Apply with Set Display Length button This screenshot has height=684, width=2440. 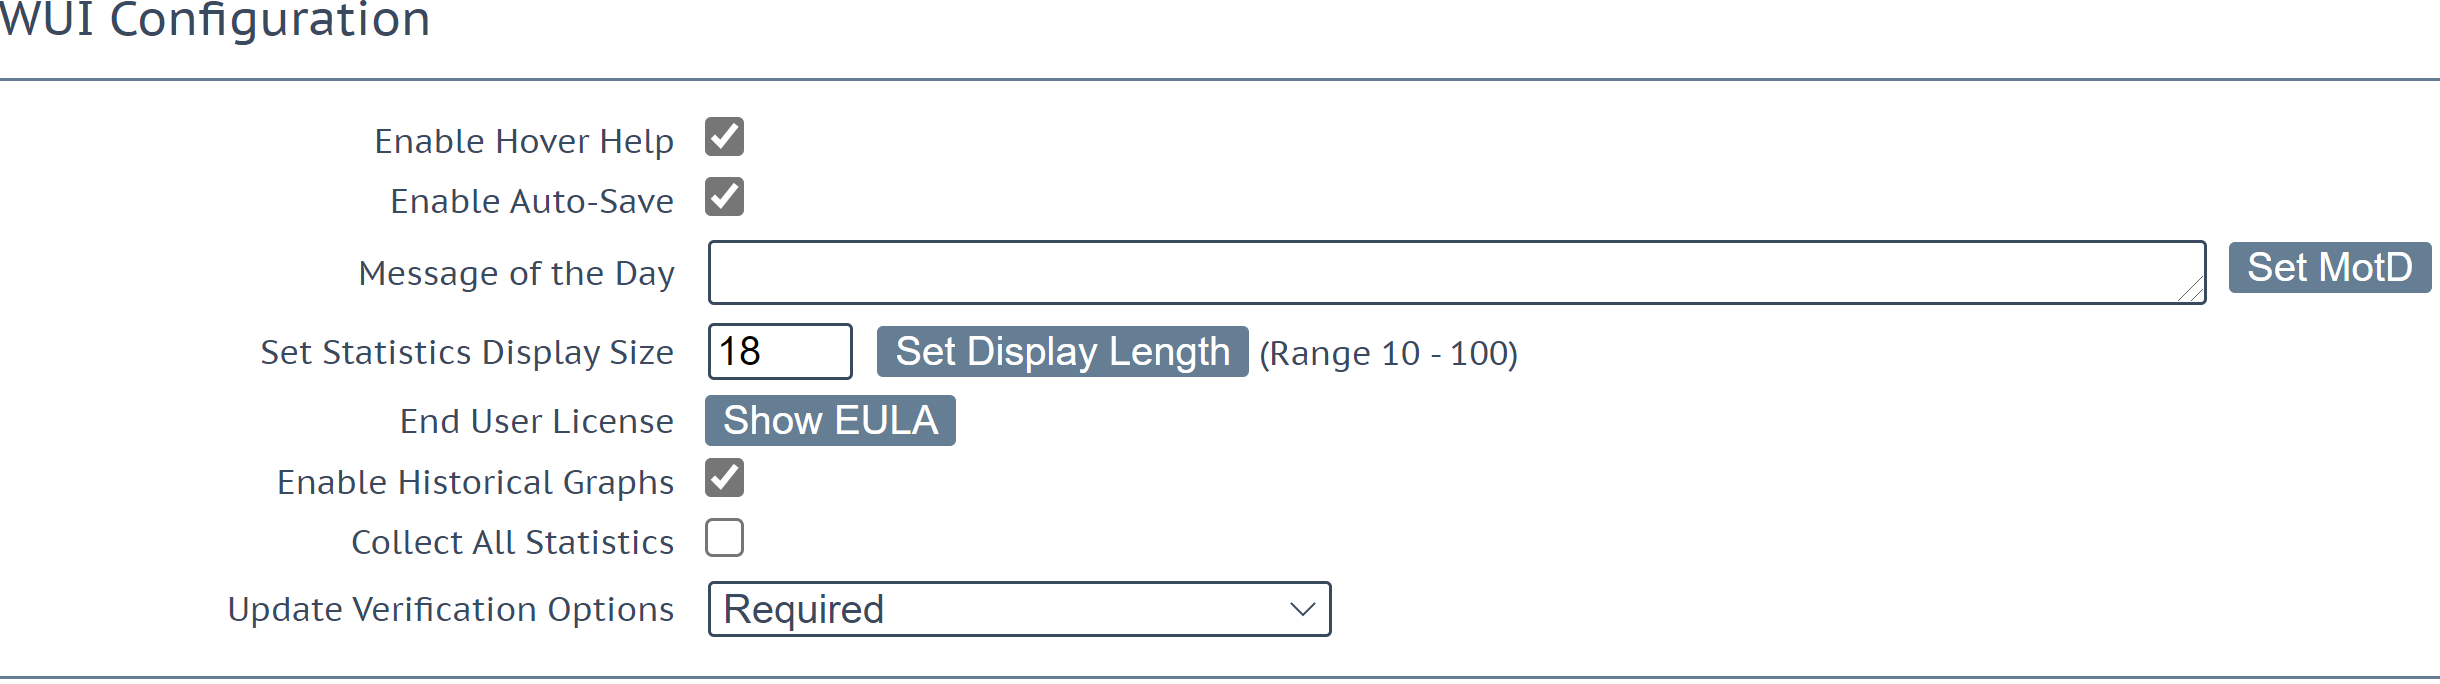point(1062,351)
